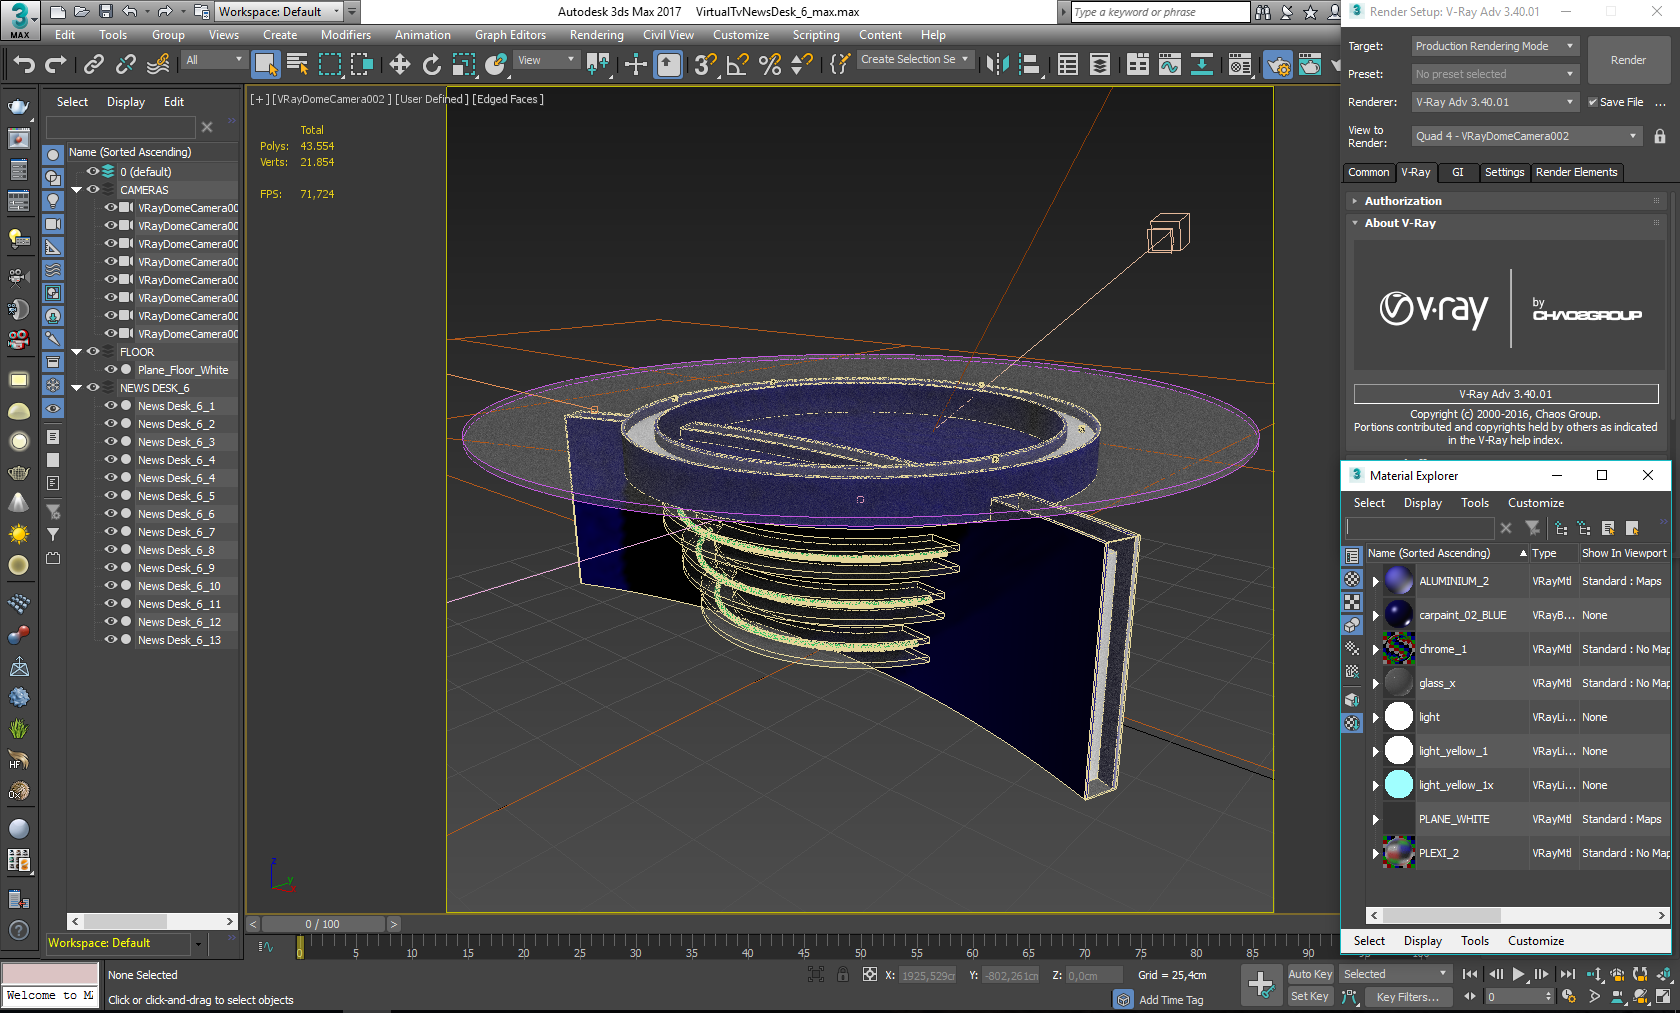Click the Select and Move tool
Image resolution: width=1680 pixels, height=1013 pixels.
400,65
